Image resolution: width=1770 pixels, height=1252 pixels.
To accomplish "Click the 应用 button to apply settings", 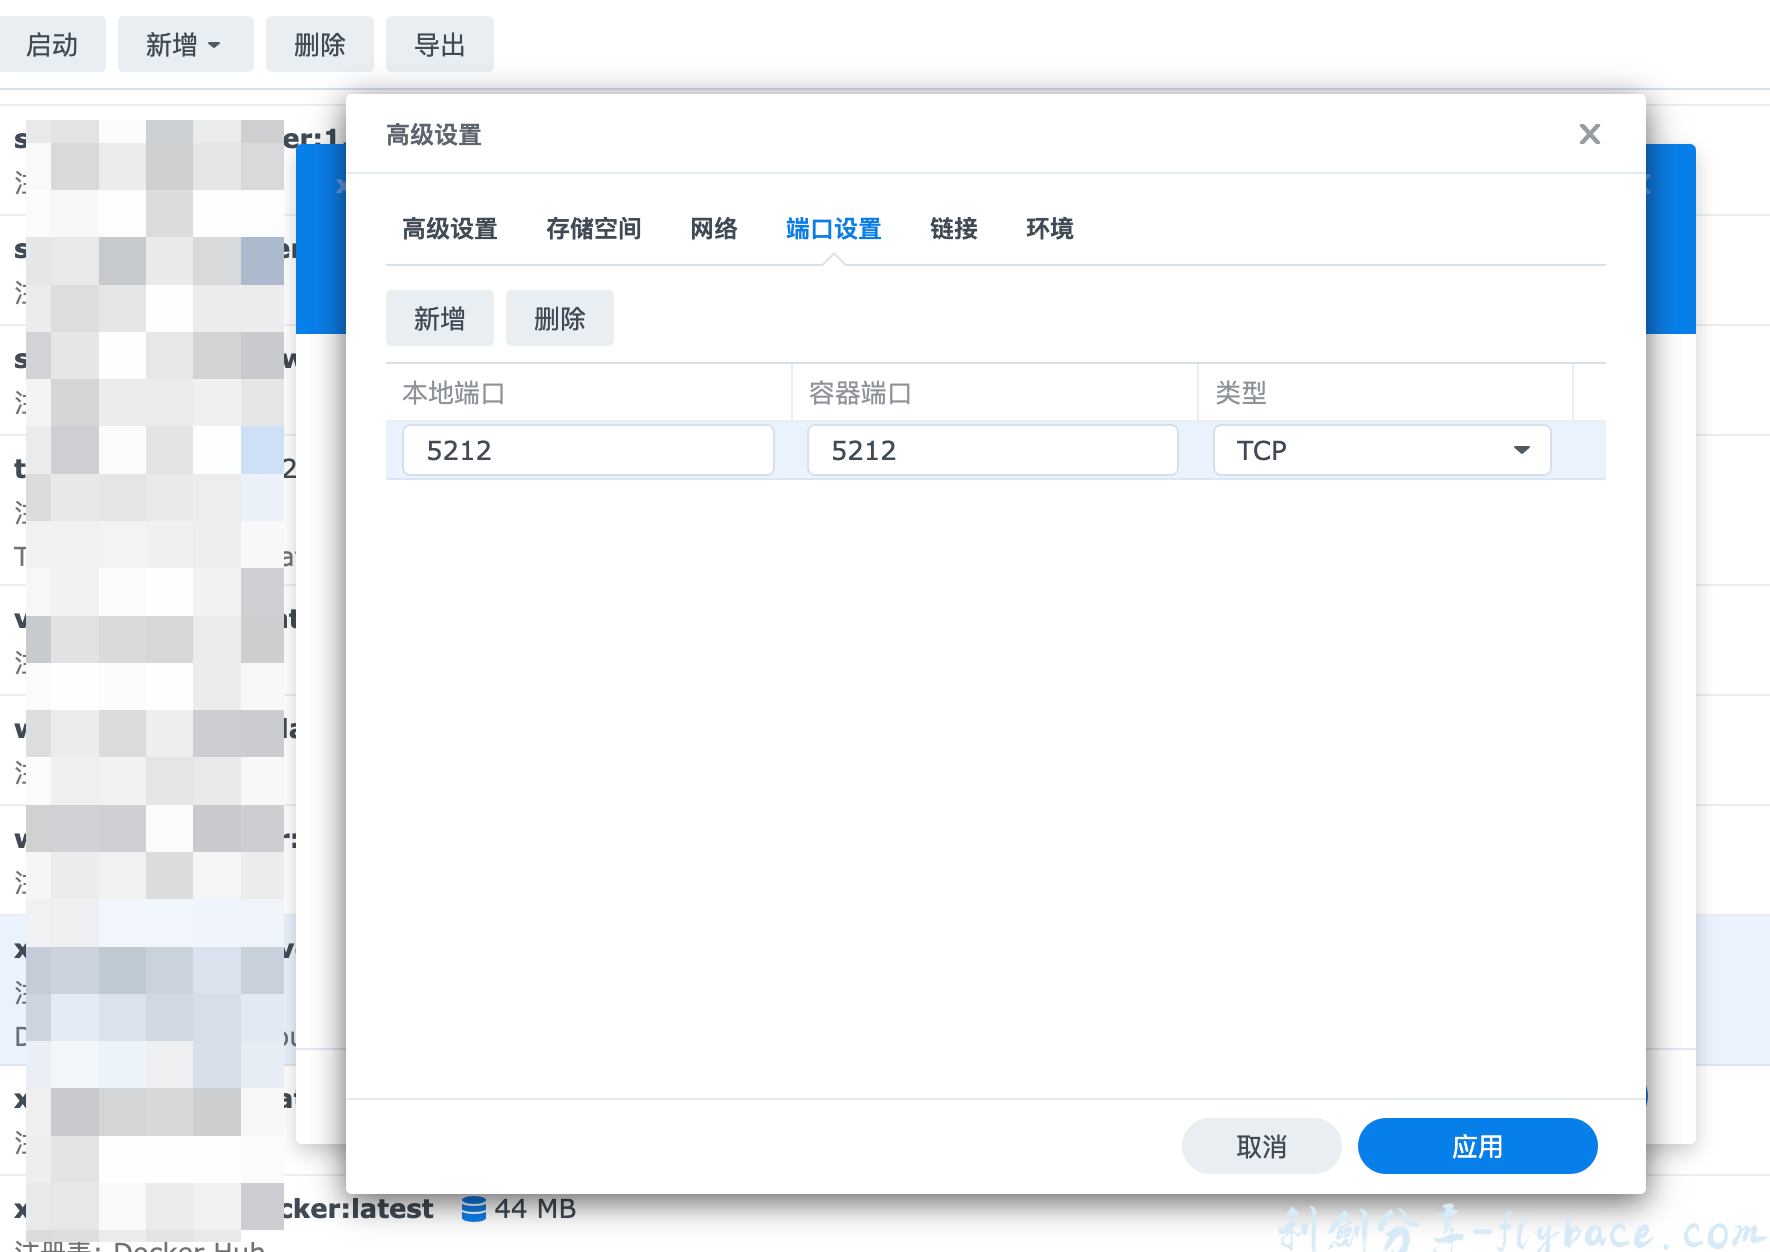I will (x=1477, y=1146).
